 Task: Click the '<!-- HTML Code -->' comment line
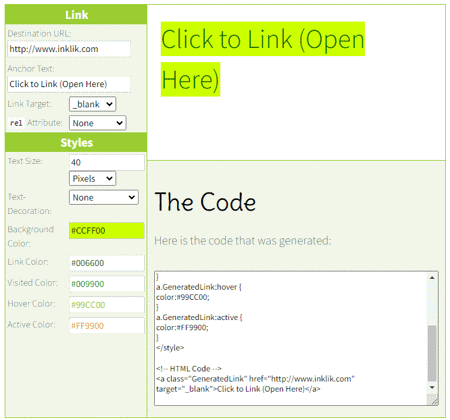click(189, 369)
